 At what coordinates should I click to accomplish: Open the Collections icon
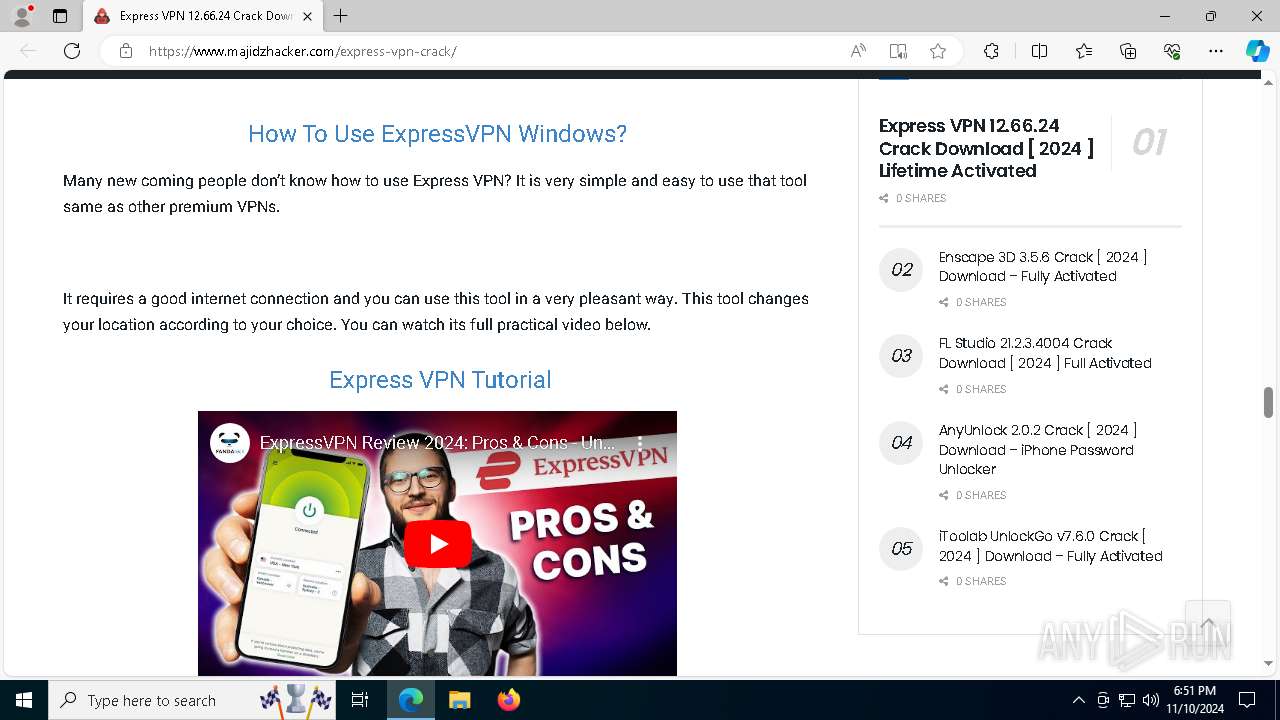click(x=1128, y=51)
